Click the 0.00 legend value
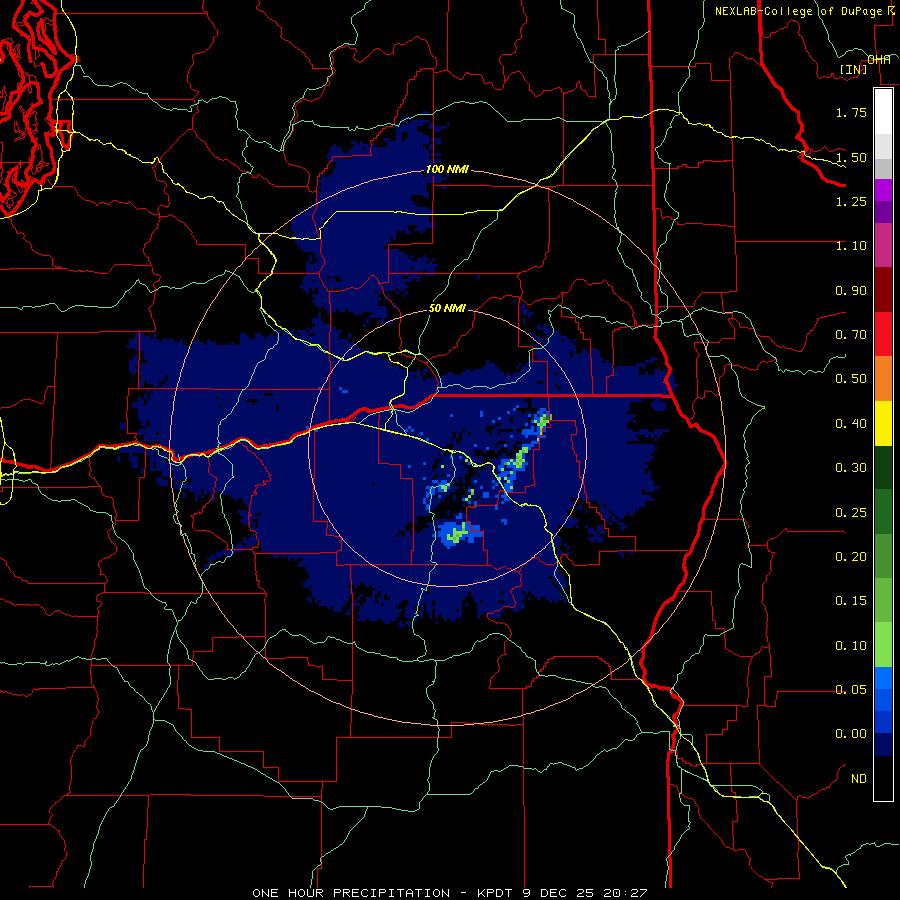Viewport: 900px width, 900px height. 851,734
